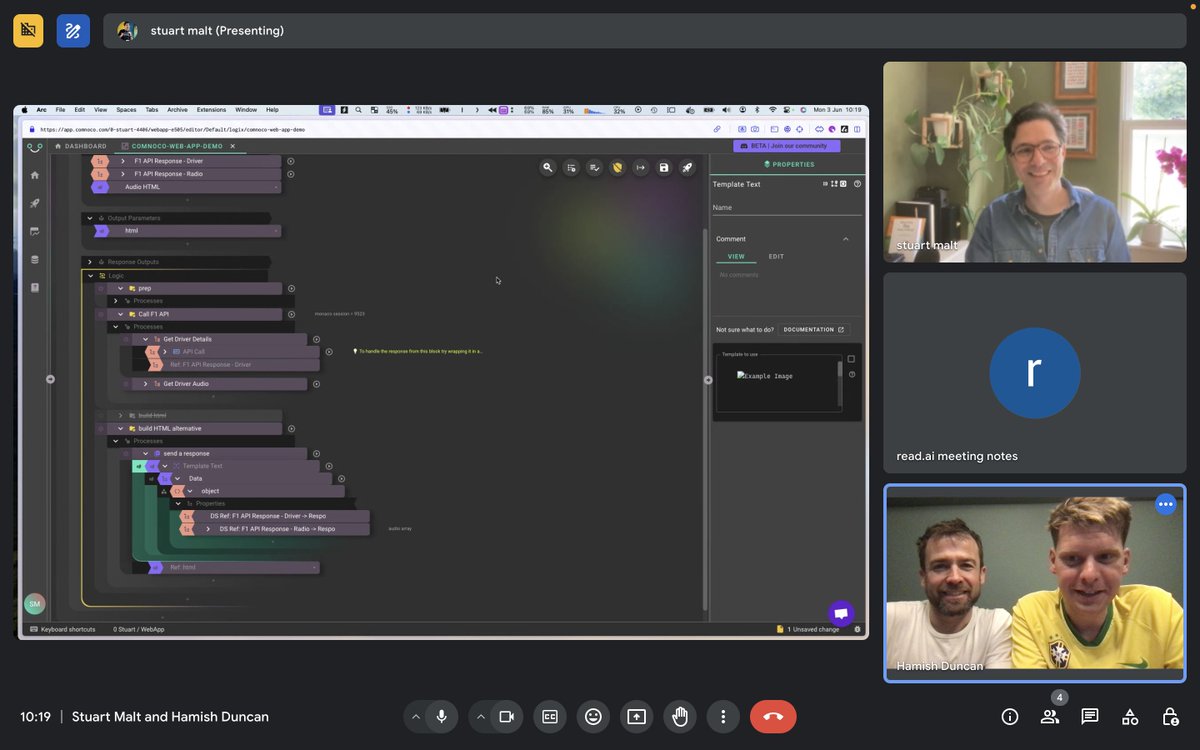Expand F1 API Response - Radio row
The height and width of the screenshot is (750, 1200).
(123, 174)
